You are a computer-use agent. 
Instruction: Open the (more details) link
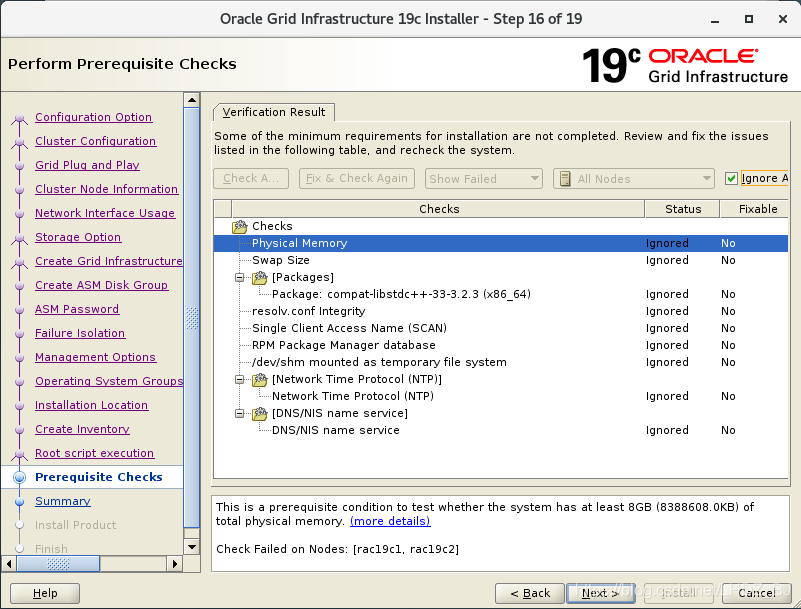pos(390,520)
